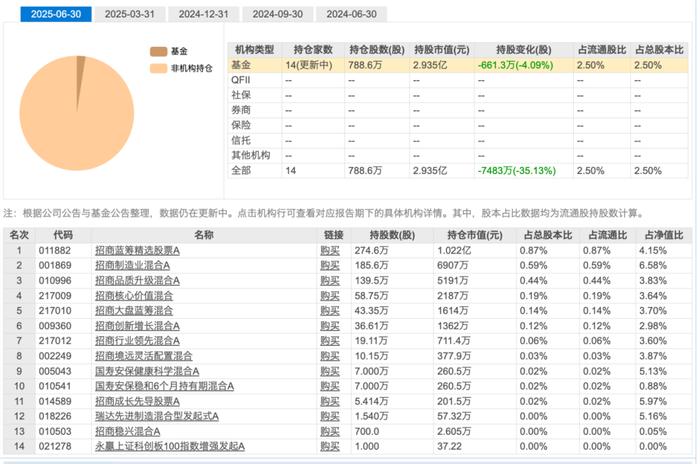Screen dimensions: 700x464
Task: Click the -7483万(-35.13%) change value
Action: coord(517,171)
